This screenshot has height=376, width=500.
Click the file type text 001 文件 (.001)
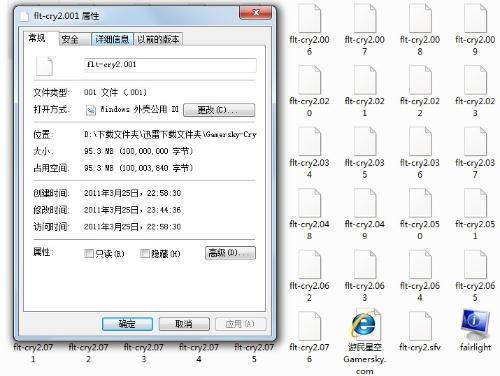tap(115, 92)
